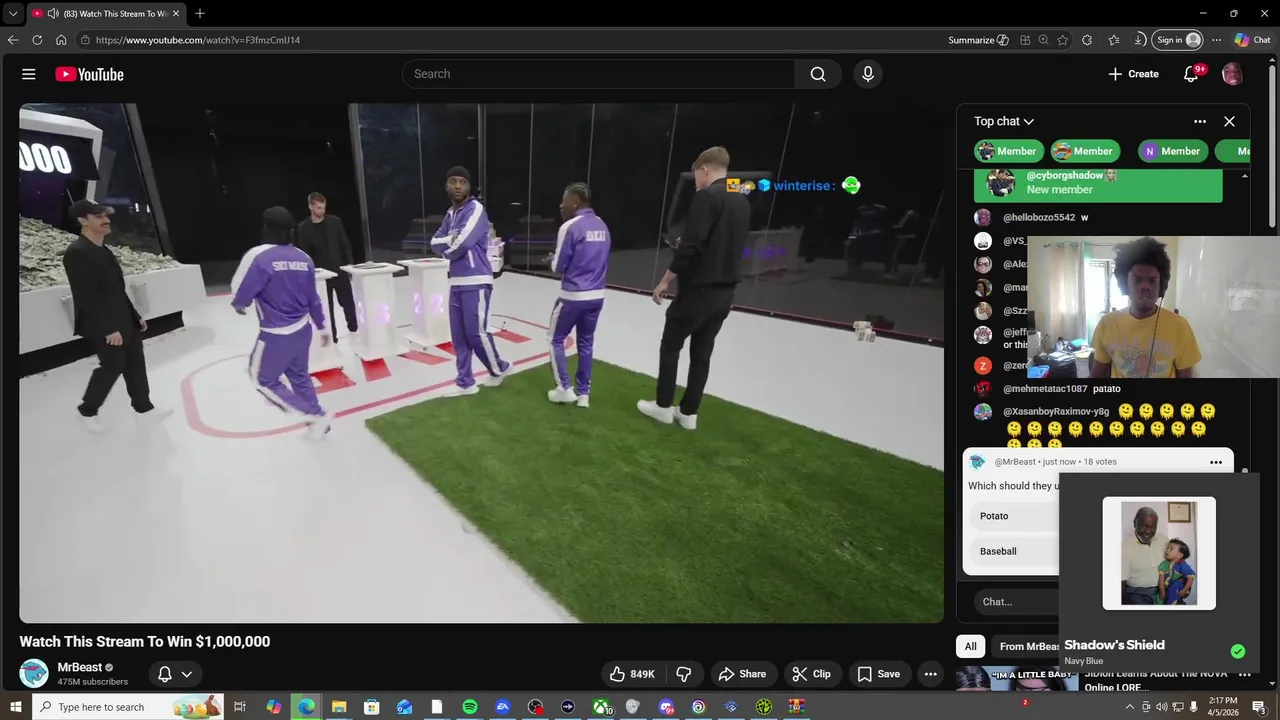Open Microsoft Store from taskbar
The image size is (1280, 720).
click(371, 707)
